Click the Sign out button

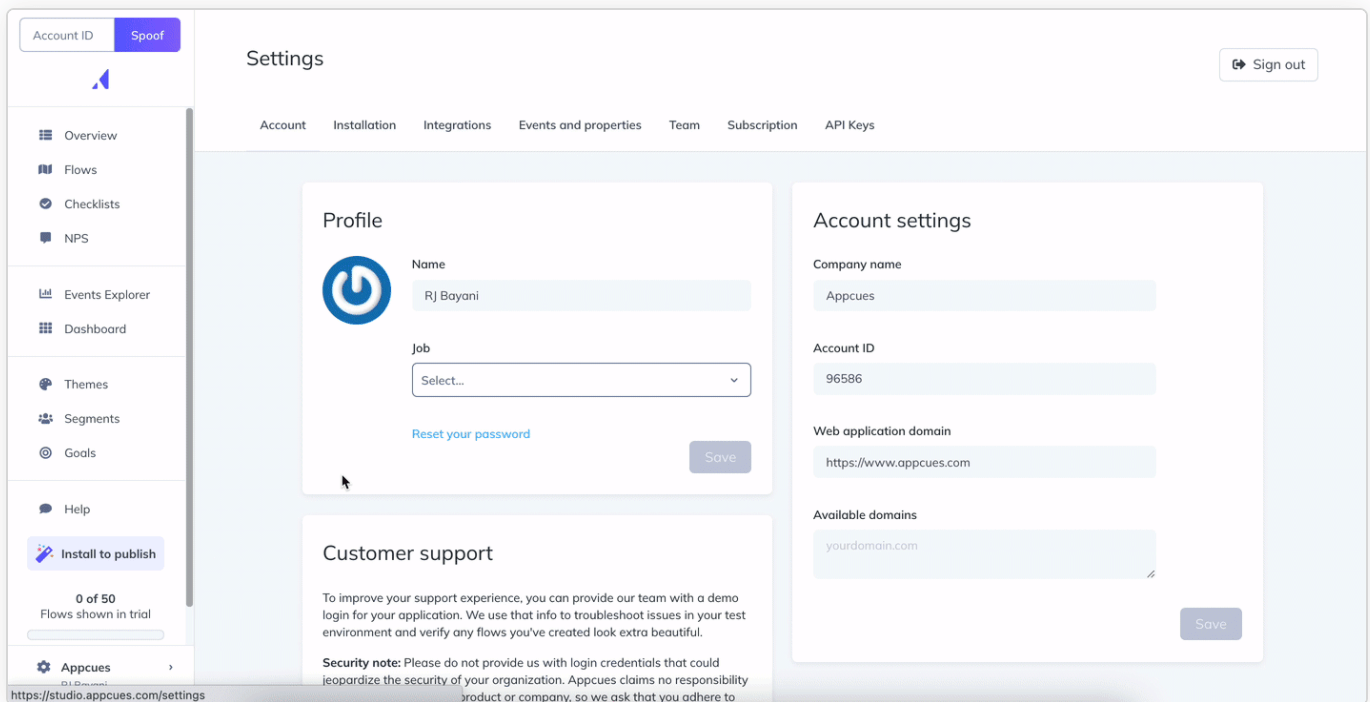(1268, 65)
